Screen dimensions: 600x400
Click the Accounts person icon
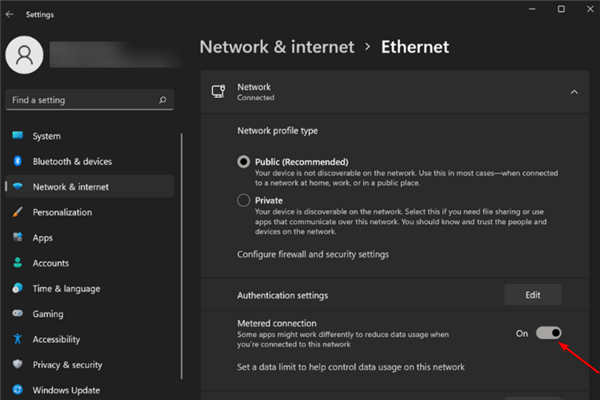(17, 263)
